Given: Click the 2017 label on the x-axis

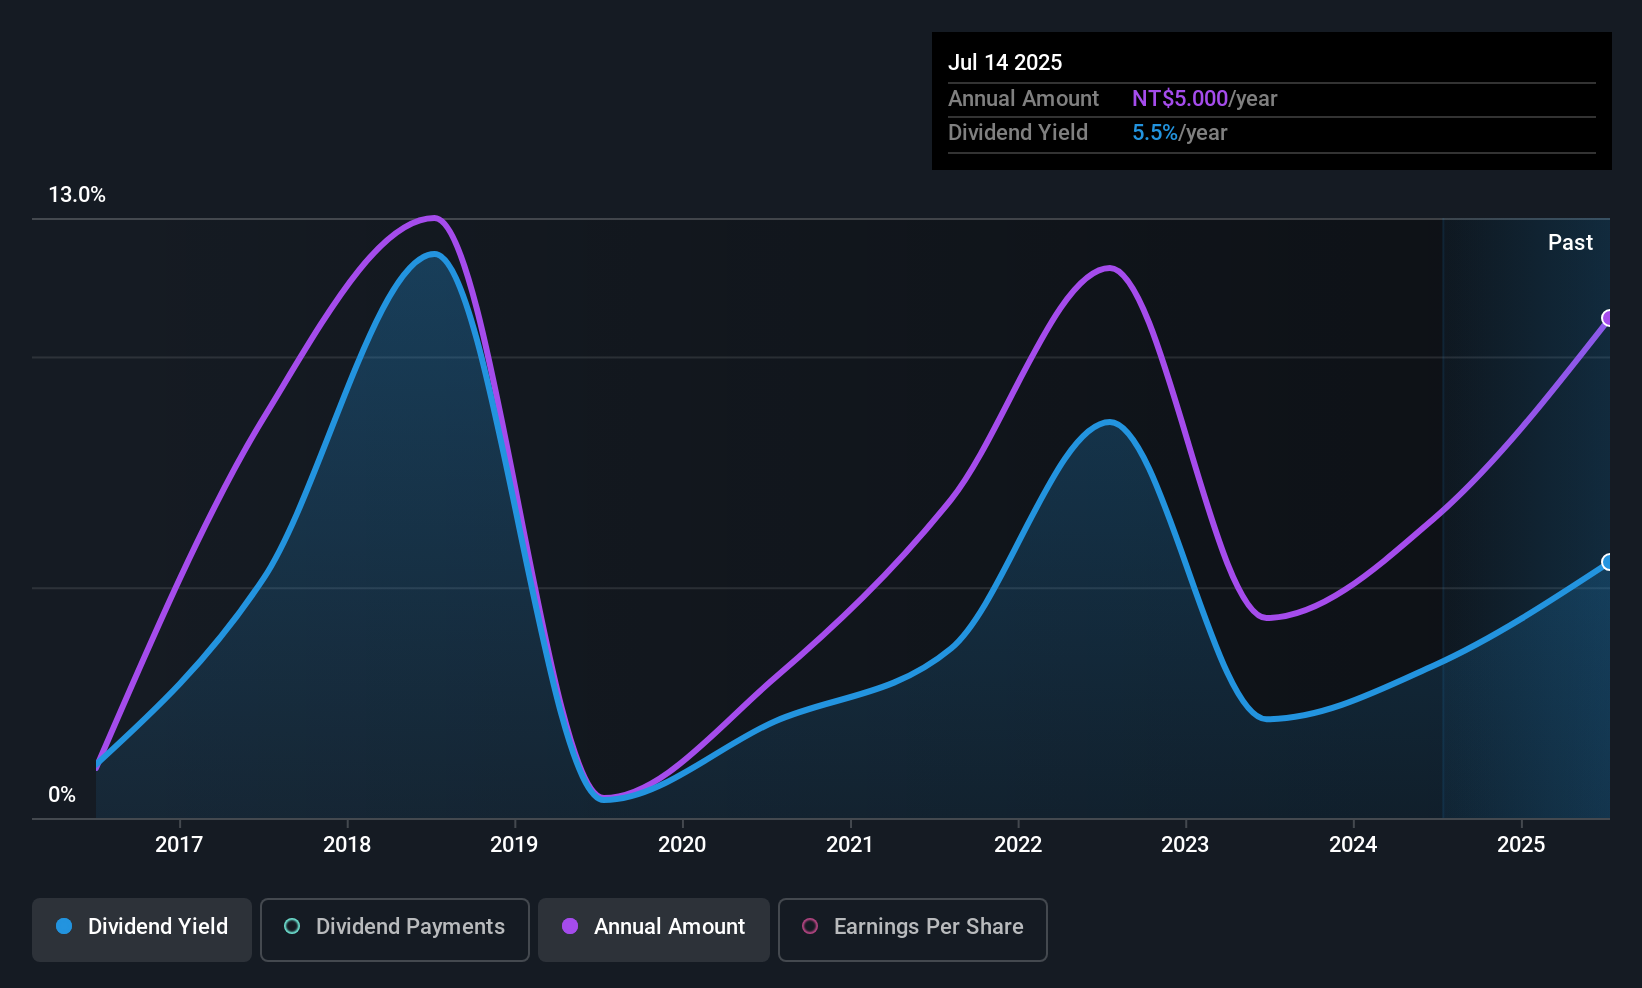Looking at the screenshot, I should (179, 844).
